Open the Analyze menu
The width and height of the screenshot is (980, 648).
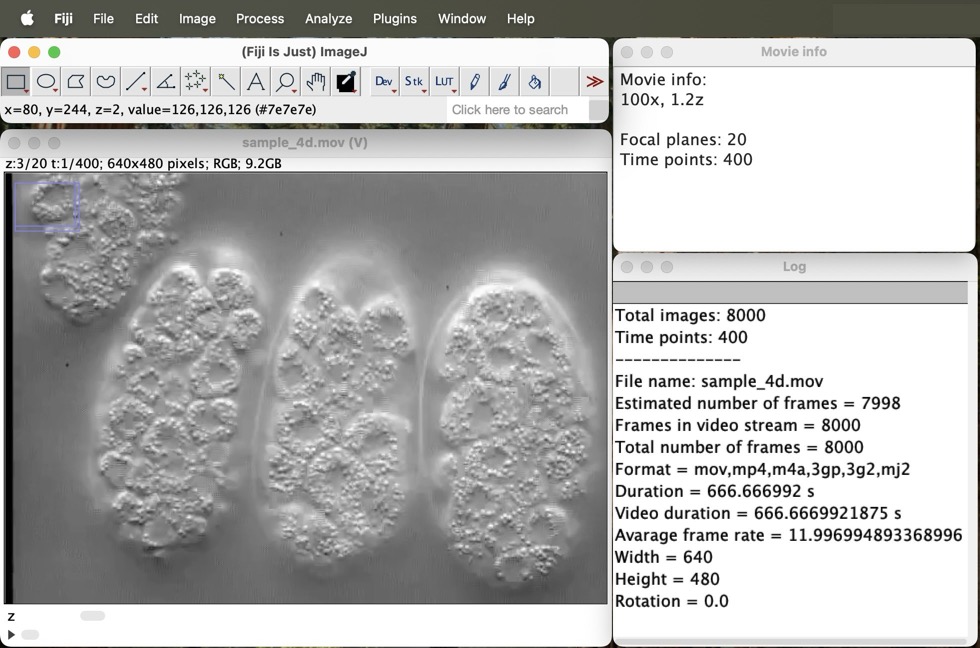click(328, 18)
